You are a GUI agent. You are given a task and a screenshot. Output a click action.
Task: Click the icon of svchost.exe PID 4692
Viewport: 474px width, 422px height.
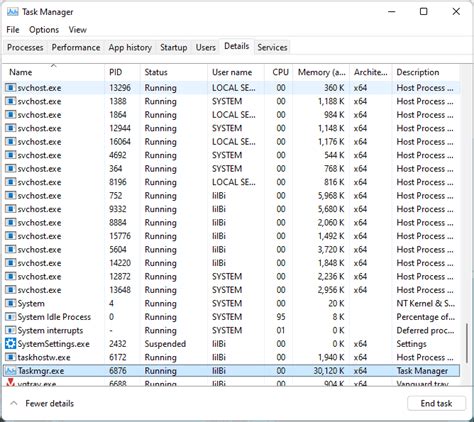tap(11, 155)
